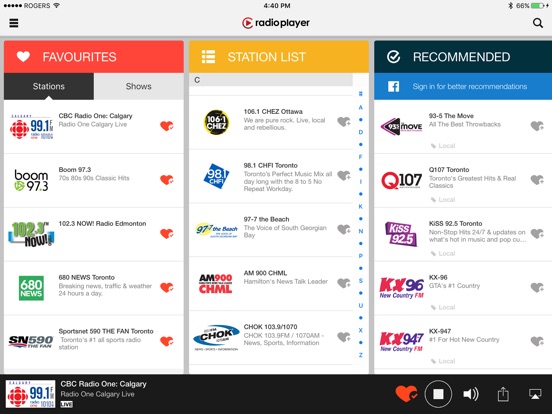The width and height of the screenshot is (552, 414).
Task: Select the Stations tab
Action: [49, 86]
